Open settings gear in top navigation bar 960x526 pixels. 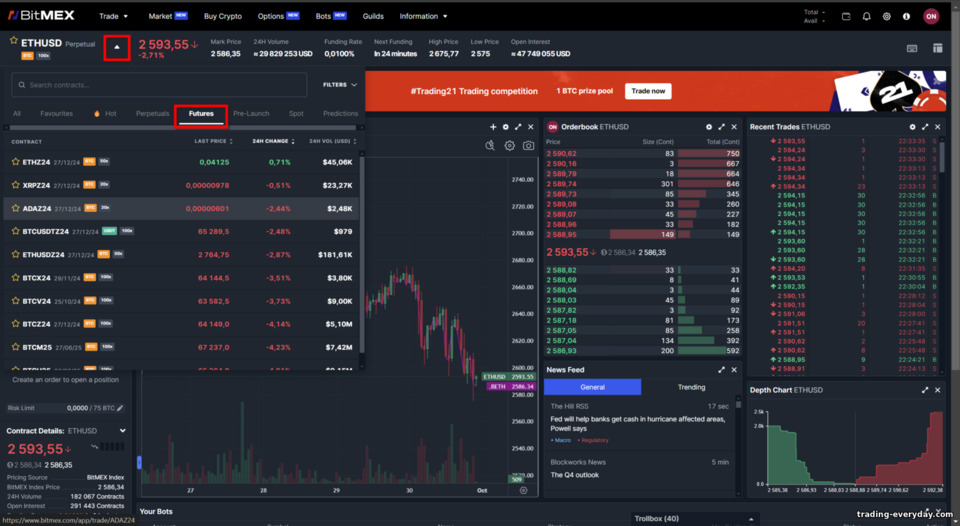click(887, 17)
